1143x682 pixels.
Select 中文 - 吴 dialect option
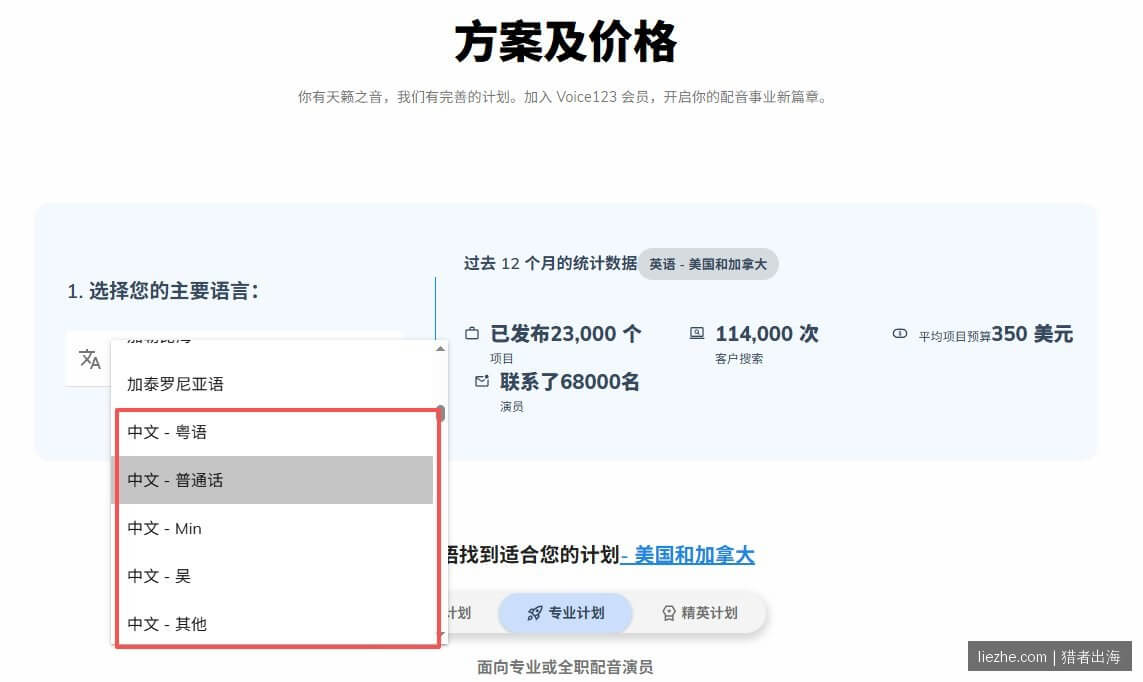point(273,576)
